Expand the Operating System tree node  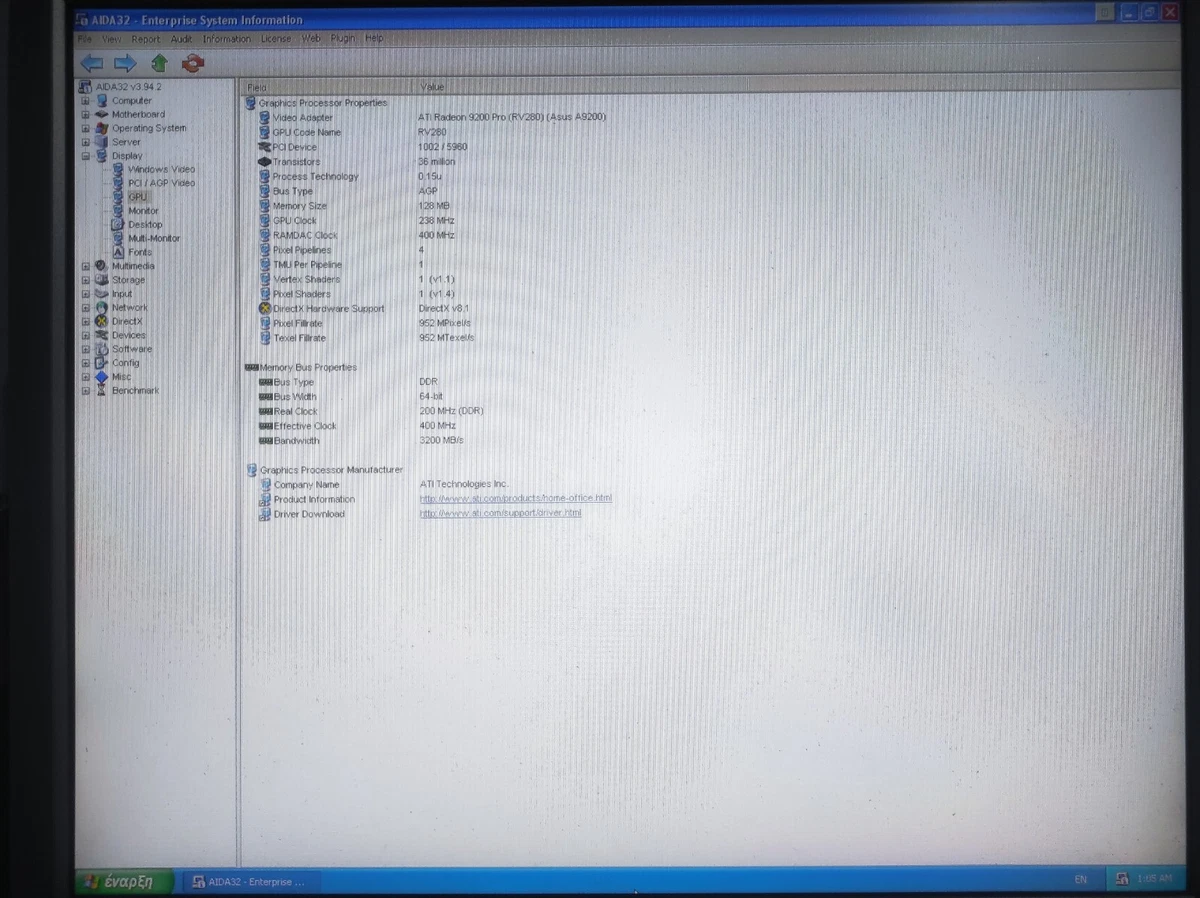point(85,128)
